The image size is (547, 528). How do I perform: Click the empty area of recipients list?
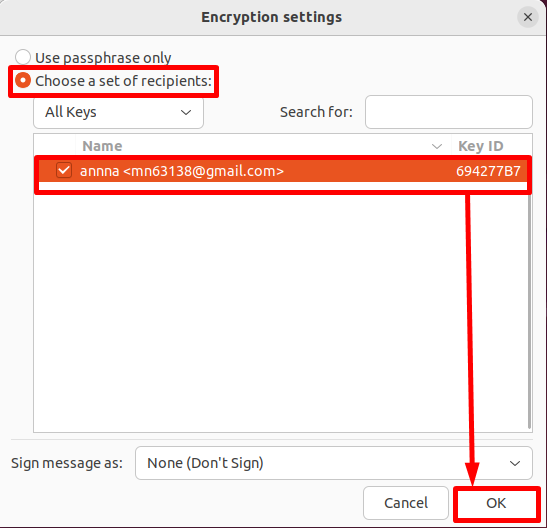point(281,310)
